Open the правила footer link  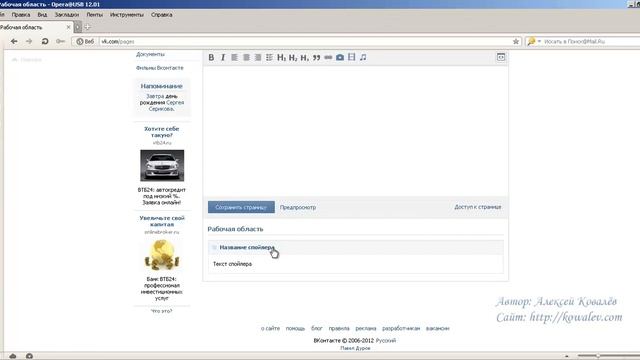[x=339, y=328]
